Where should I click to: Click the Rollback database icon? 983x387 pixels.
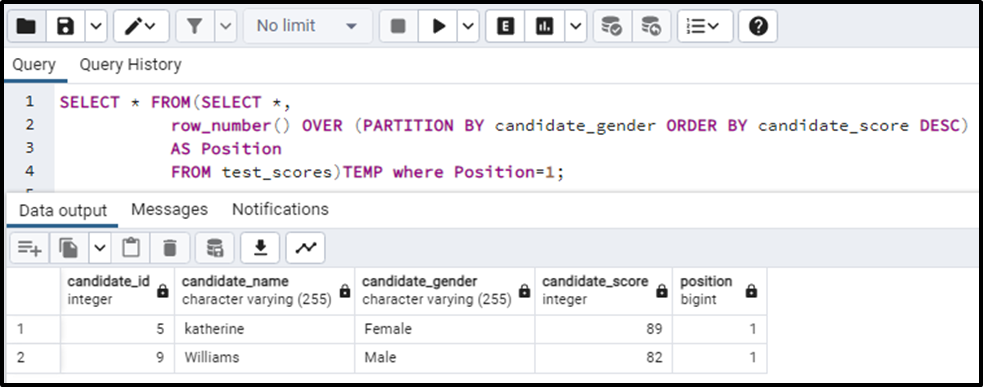[x=651, y=26]
